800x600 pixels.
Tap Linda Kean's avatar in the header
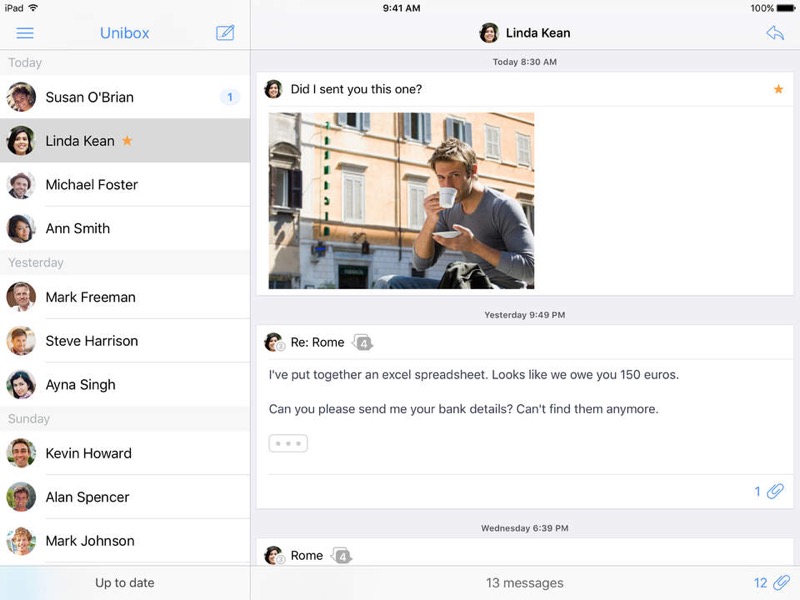(489, 33)
